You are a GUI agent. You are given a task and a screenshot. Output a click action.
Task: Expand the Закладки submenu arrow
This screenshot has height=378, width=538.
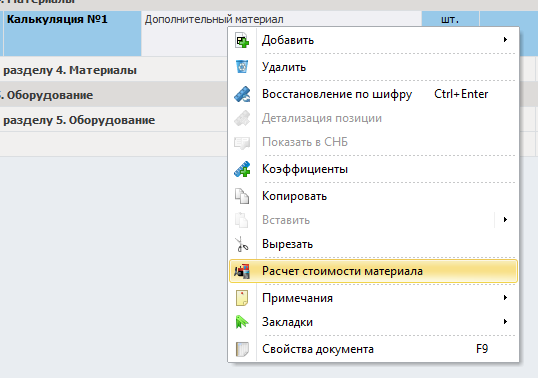505,322
